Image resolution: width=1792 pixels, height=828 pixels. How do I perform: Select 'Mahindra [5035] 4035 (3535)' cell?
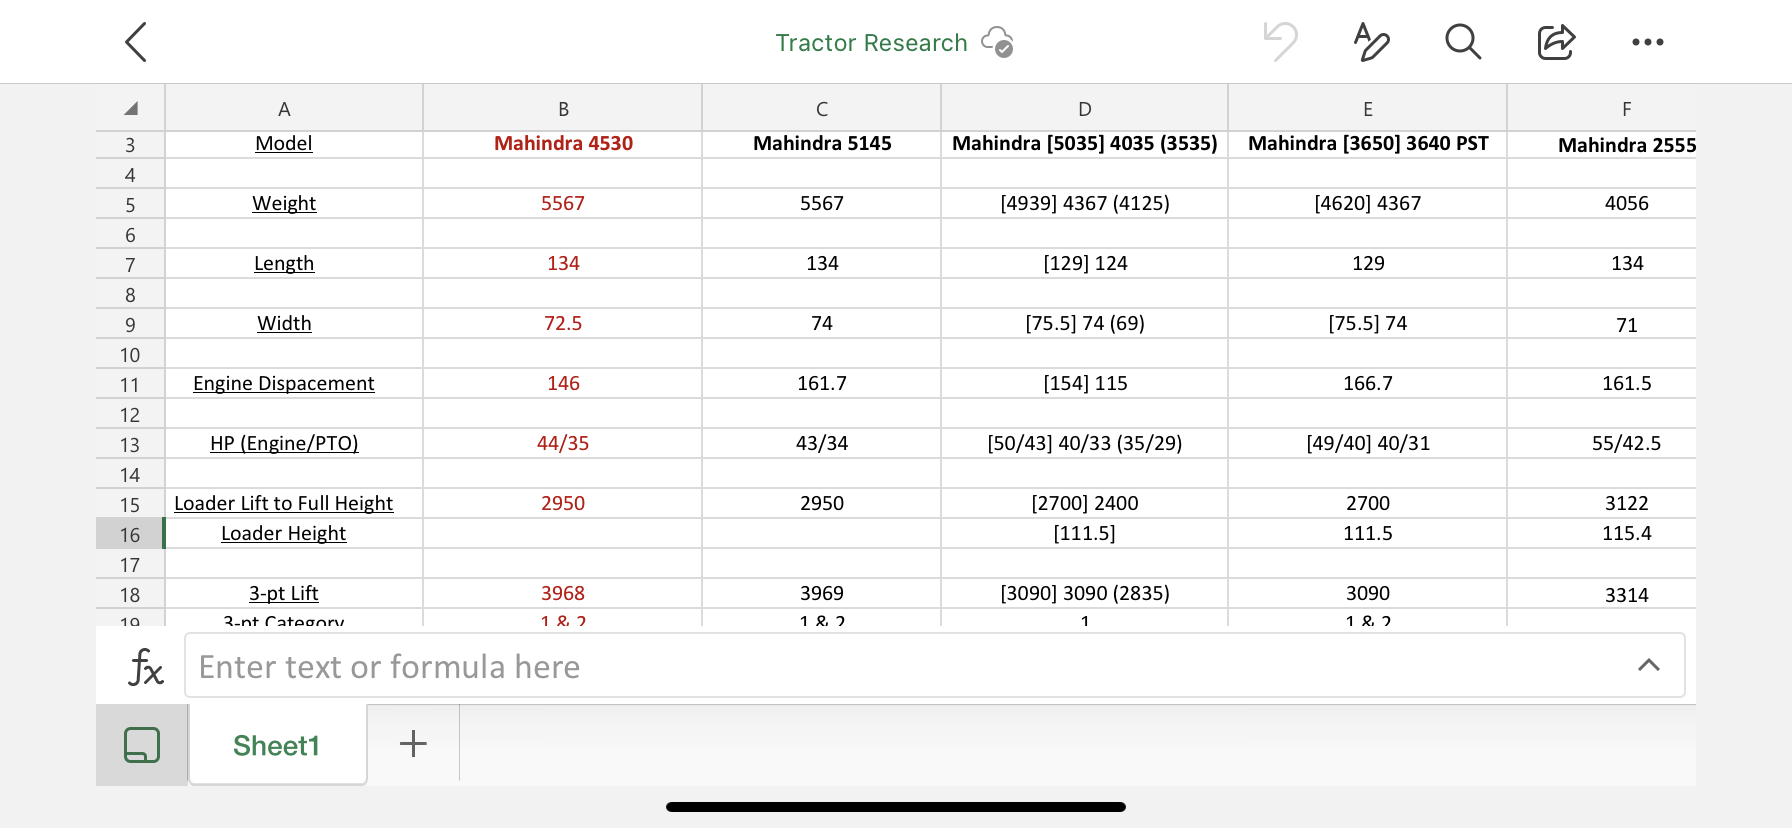(1085, 144)
